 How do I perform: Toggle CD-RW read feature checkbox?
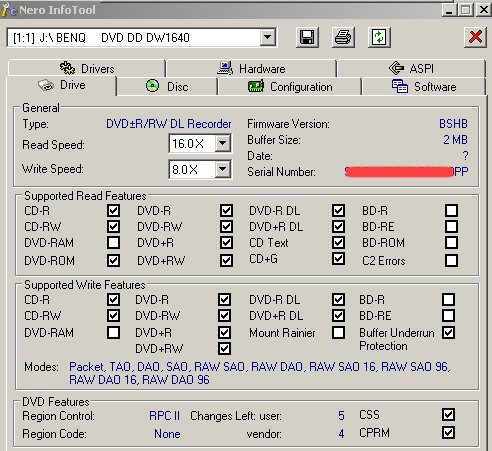pyautogui.click(x=113, y=226)
